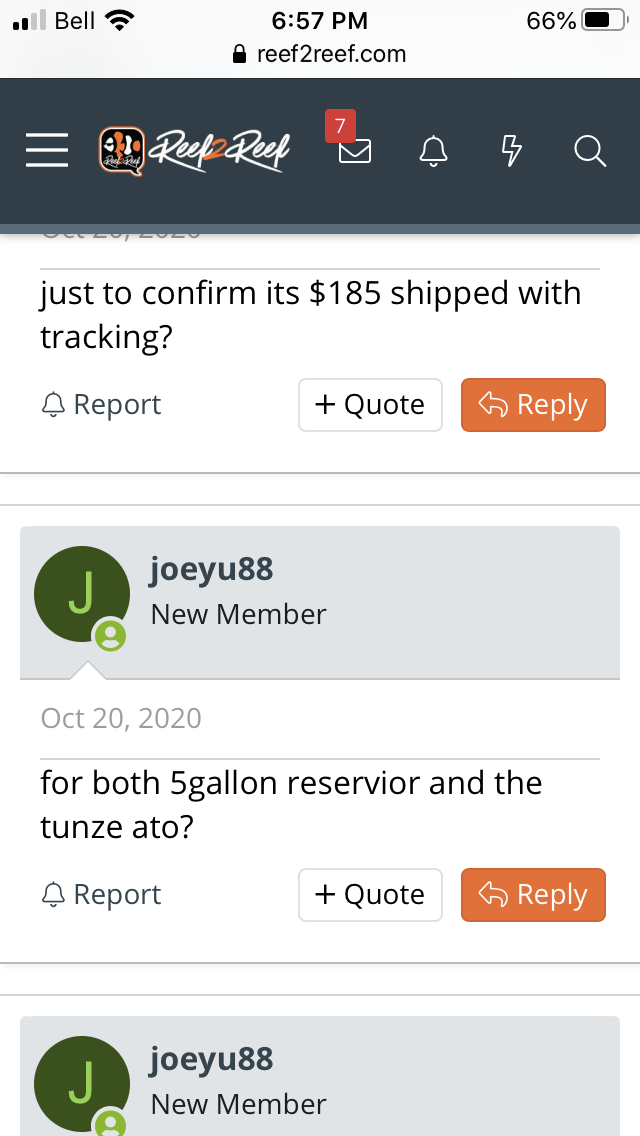The height and width of the screenshot is (1136, 640).
Task: Quote the $185 shipped with tracking post
Action: (x=370, y=405)
